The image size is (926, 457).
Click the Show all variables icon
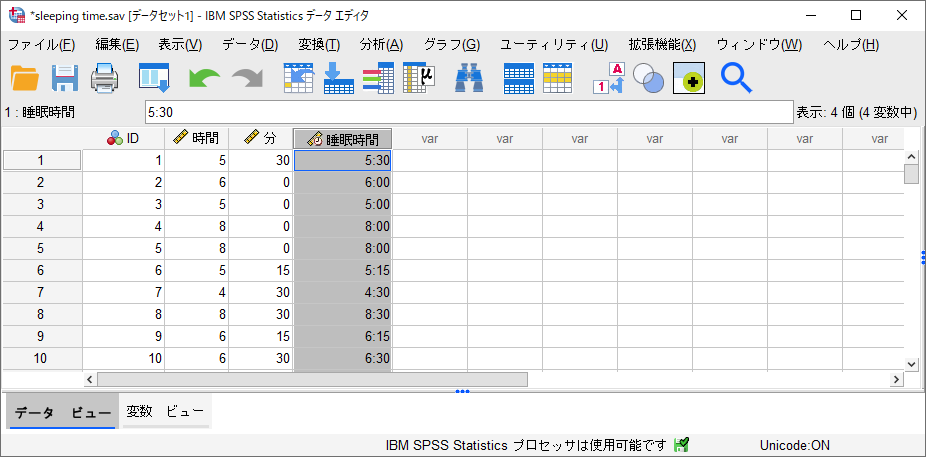(x=689, y=78)
